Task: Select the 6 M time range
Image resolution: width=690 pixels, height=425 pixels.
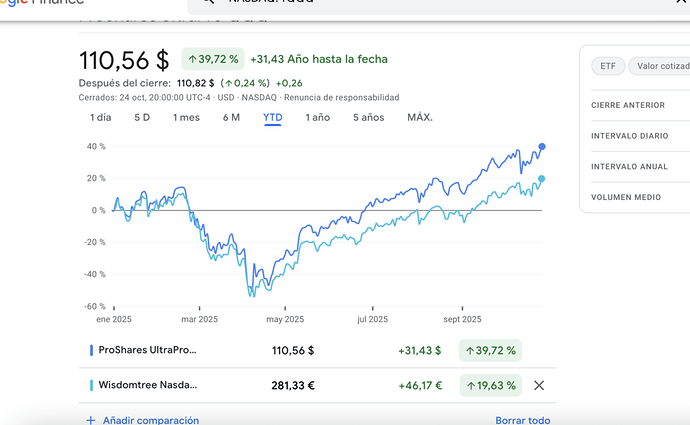Action: (231, 118)
